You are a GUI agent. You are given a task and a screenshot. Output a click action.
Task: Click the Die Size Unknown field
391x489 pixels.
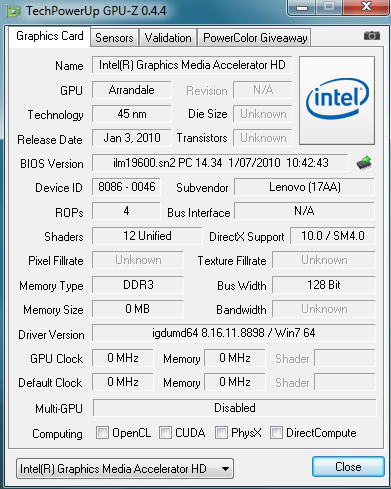click(x=263, y=114)
